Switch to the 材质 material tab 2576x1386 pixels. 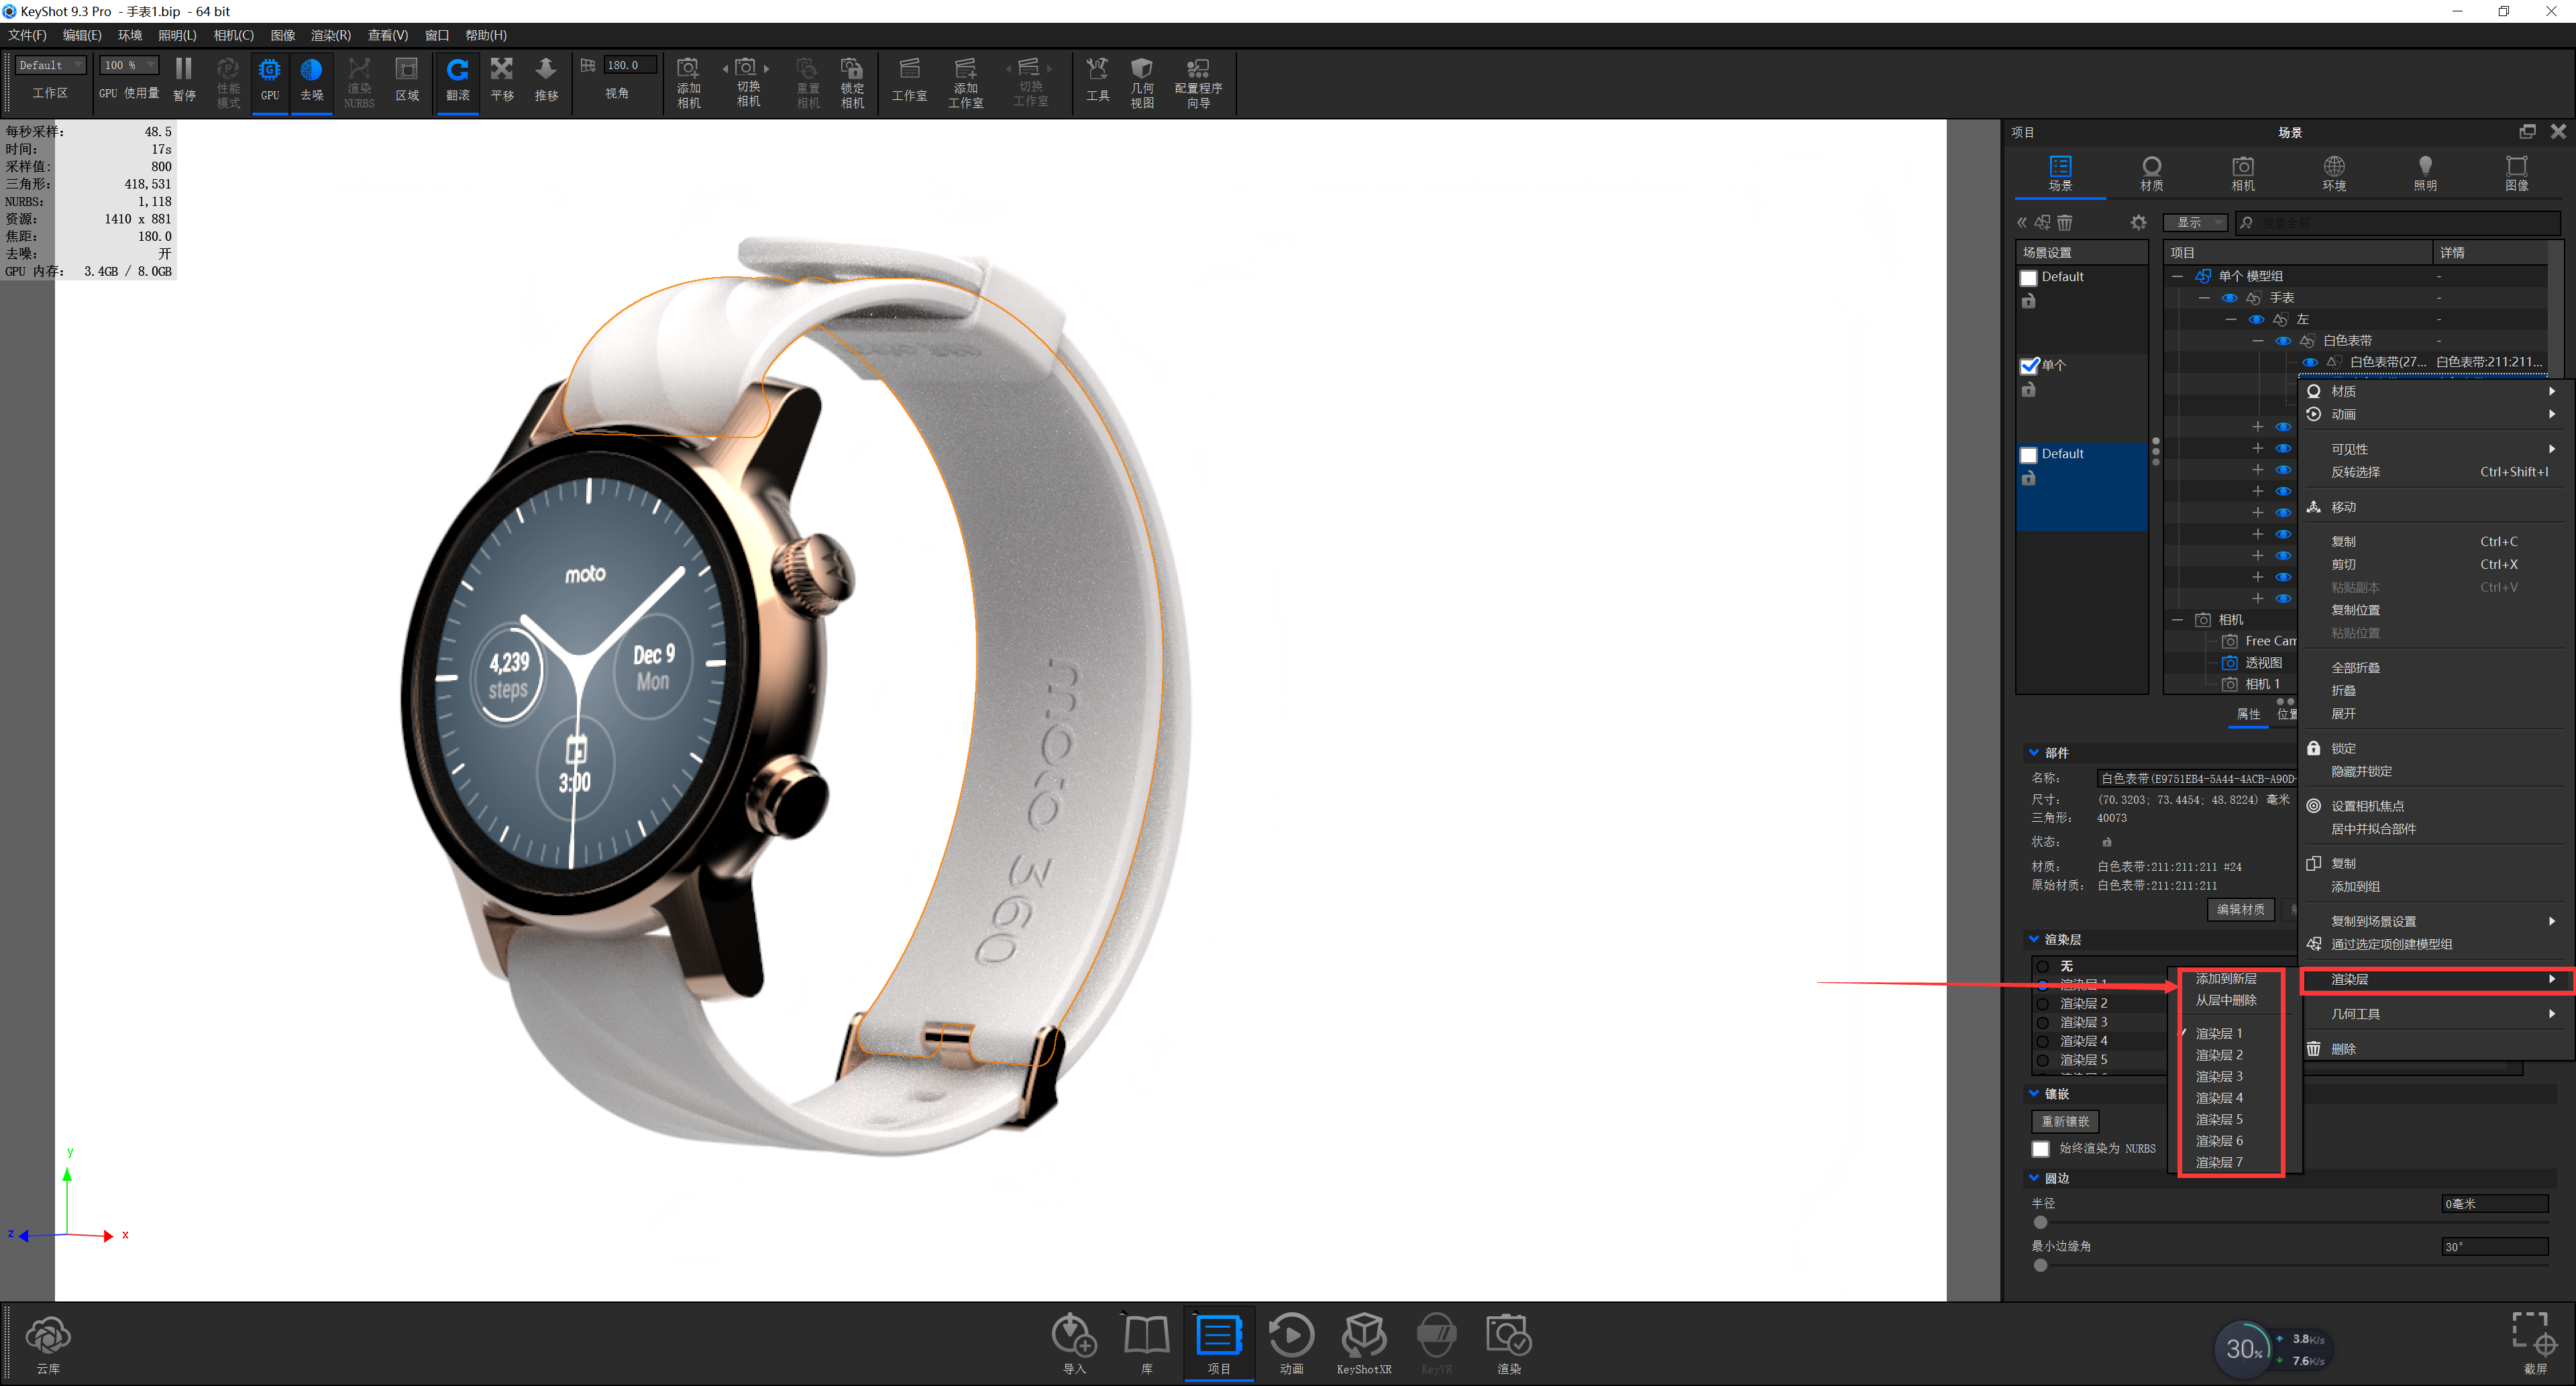tap(2151, 172)
